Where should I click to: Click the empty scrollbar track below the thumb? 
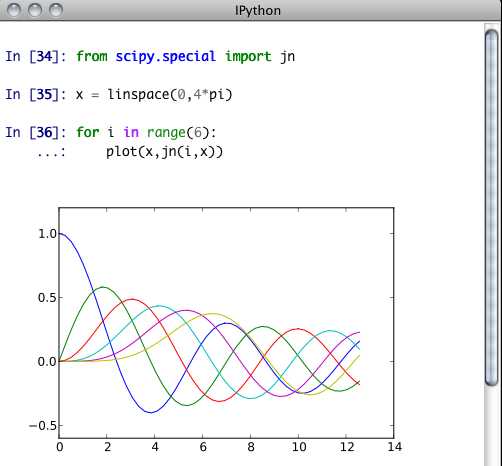[x=492, y=426]
